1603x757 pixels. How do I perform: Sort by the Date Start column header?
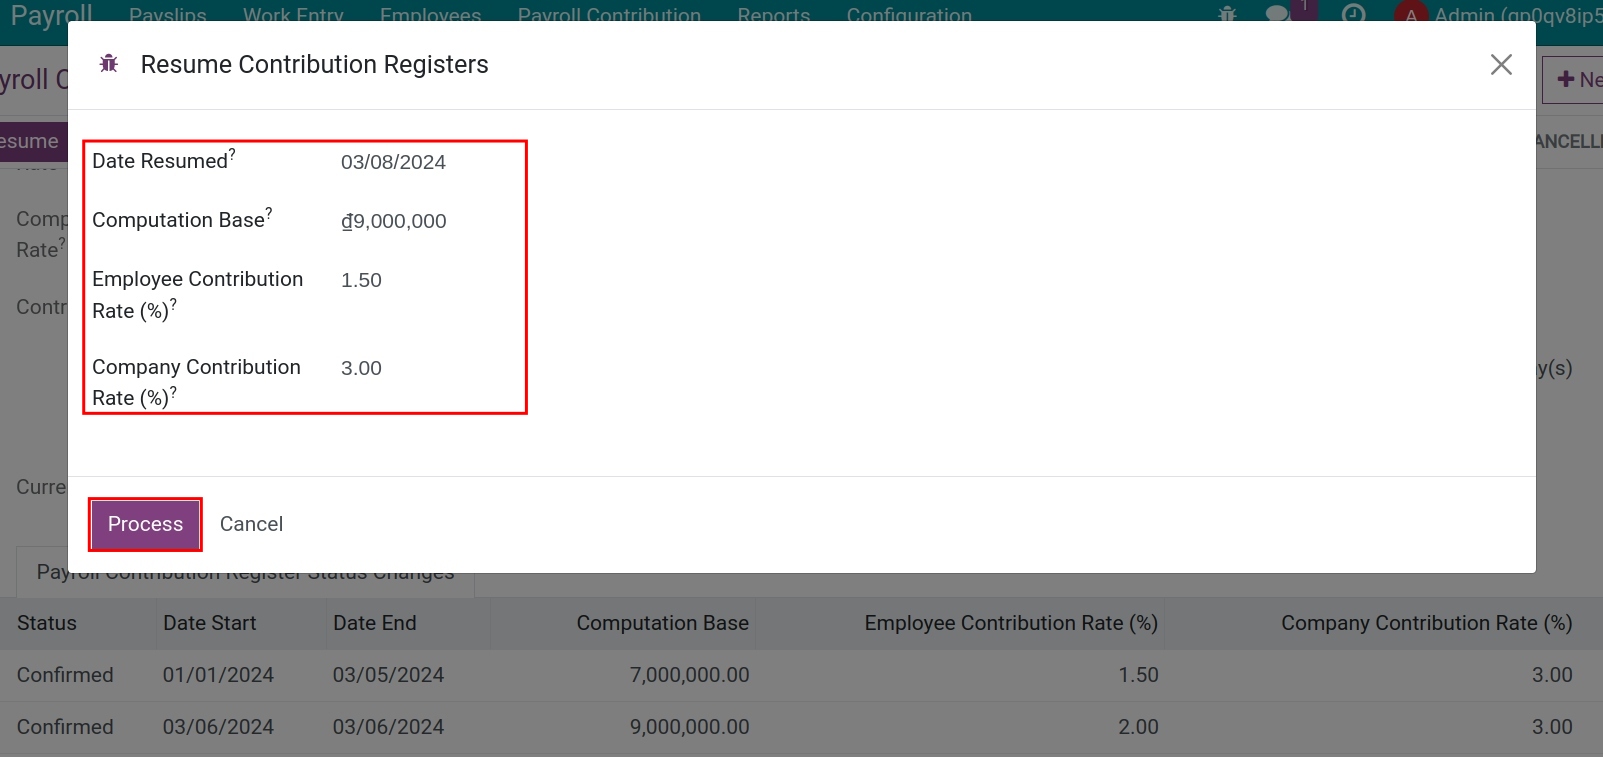(x=210, y=623)
